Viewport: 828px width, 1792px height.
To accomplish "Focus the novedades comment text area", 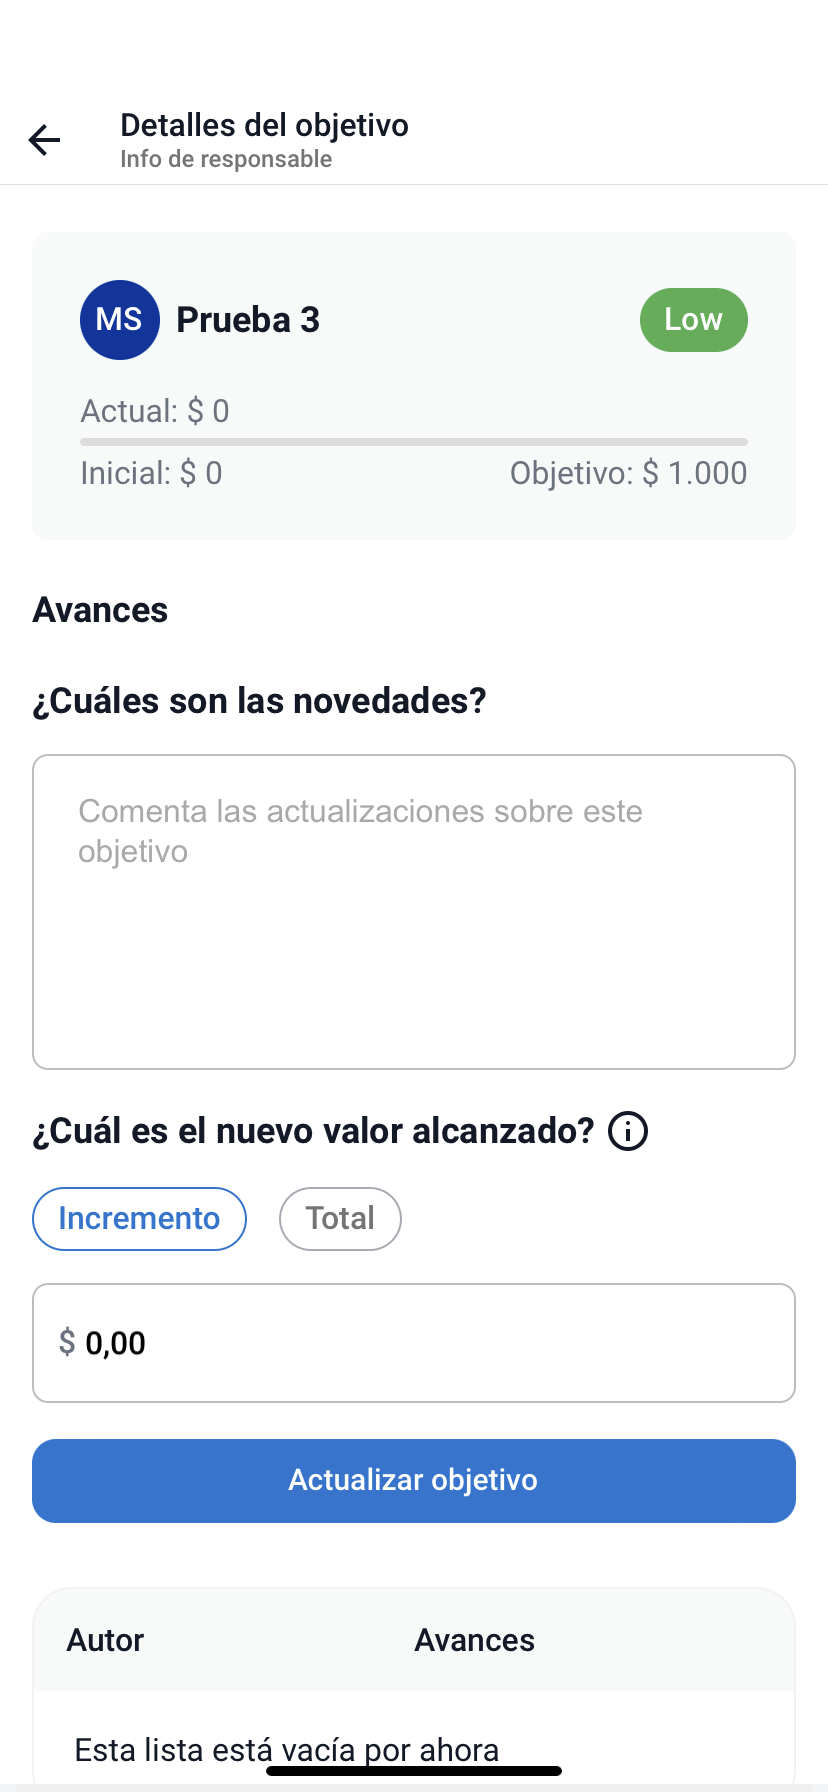I will click(414, 912).
